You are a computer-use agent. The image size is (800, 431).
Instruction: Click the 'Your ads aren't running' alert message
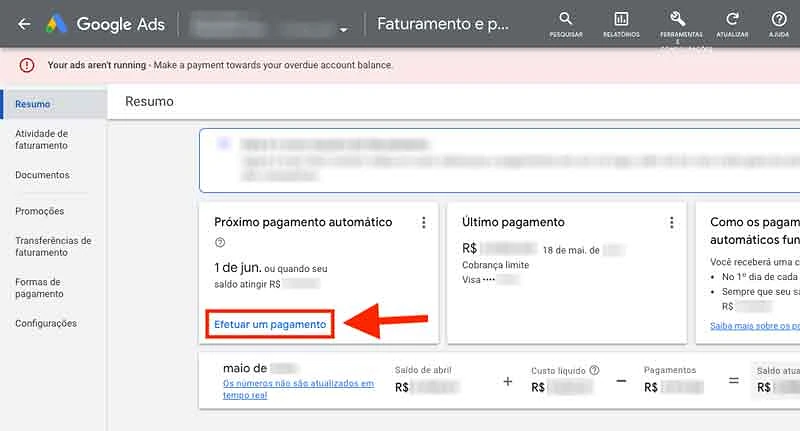(x=219, y=65)
